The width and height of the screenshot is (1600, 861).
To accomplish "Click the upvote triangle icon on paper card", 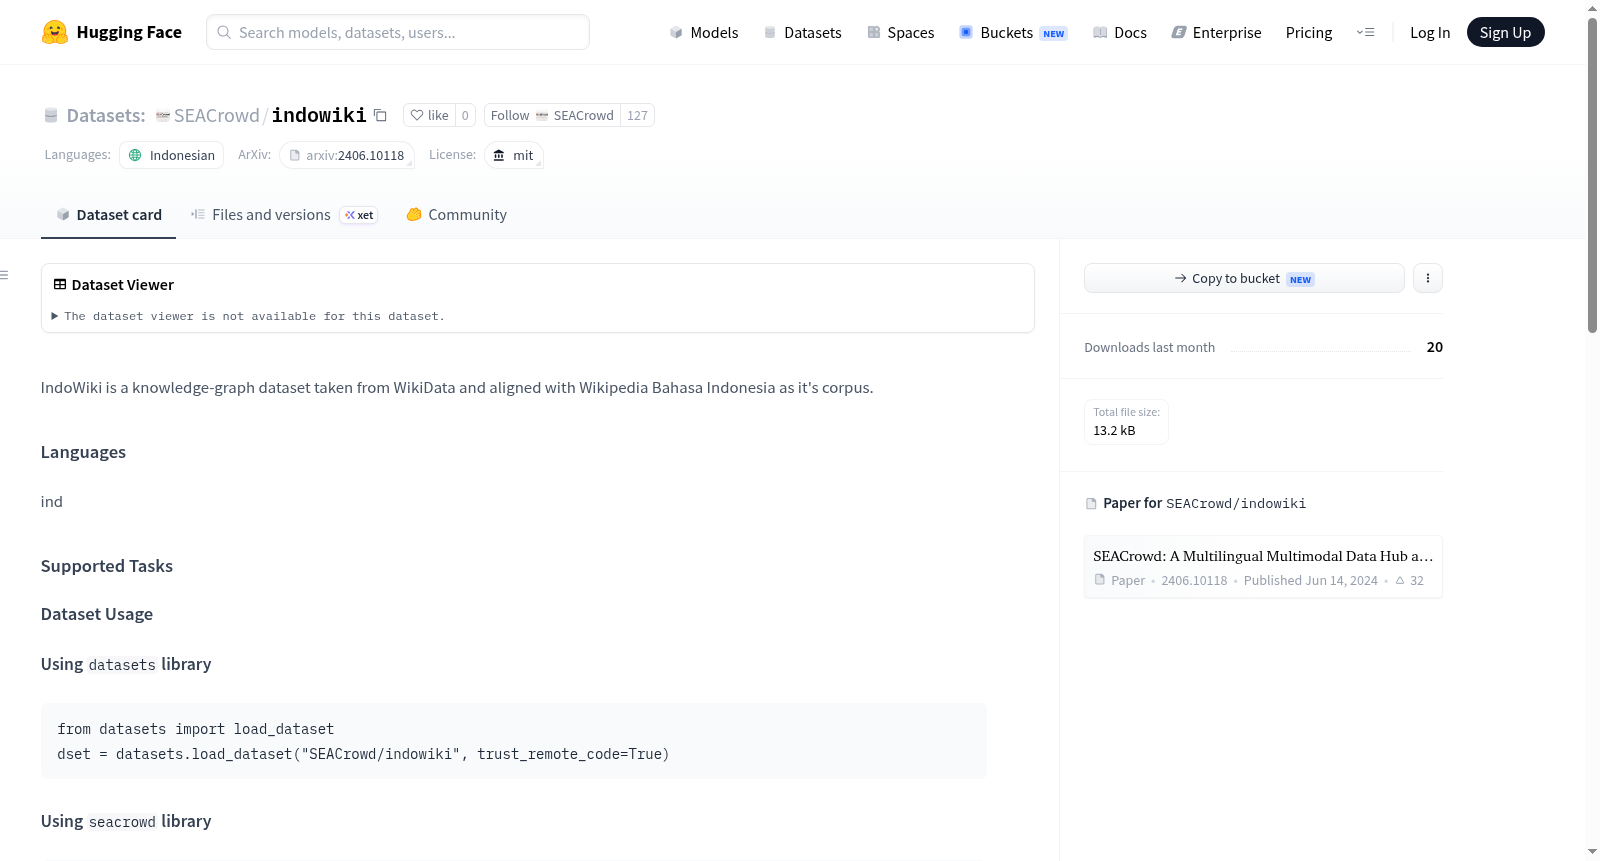I will [1400, 581].
